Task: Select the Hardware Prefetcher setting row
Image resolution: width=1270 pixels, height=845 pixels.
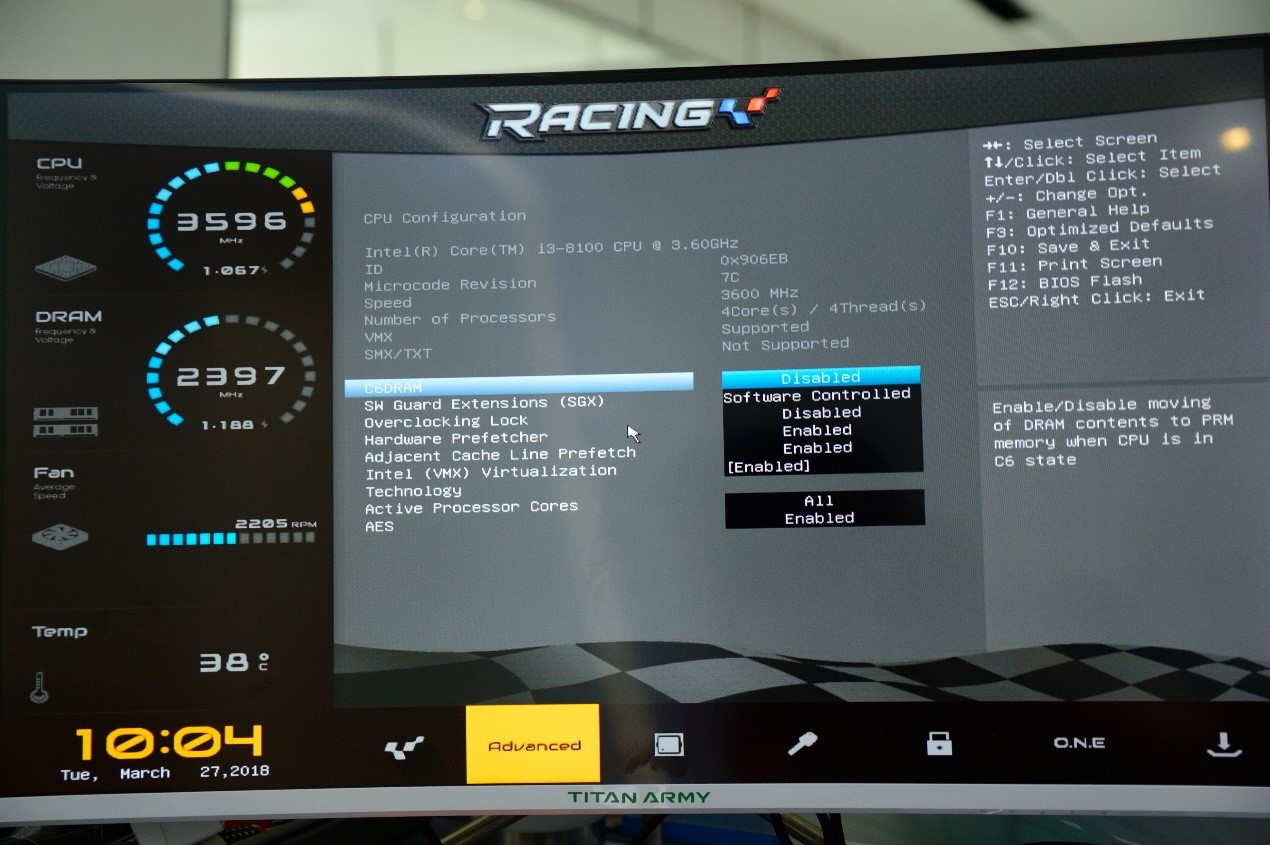Action: (455, 438)
